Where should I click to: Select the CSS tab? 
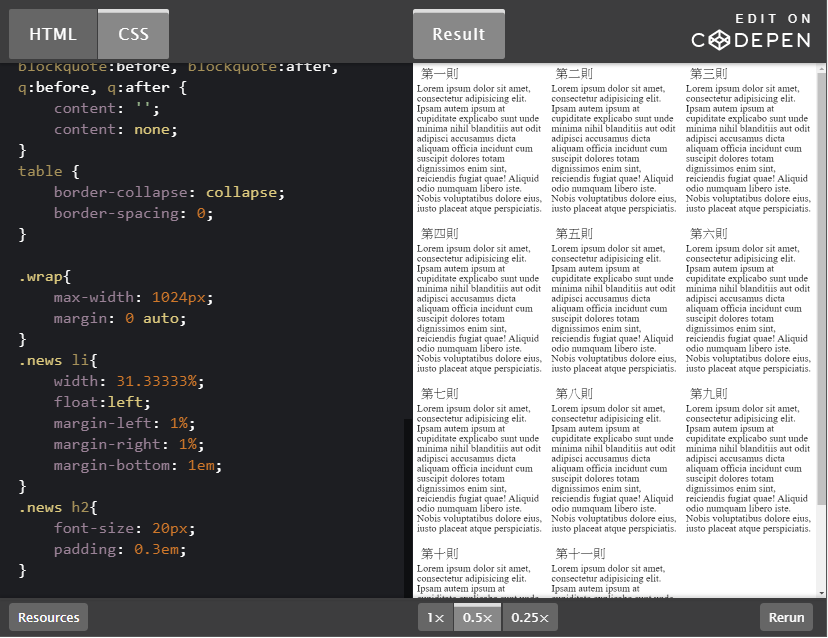point(133,34)
